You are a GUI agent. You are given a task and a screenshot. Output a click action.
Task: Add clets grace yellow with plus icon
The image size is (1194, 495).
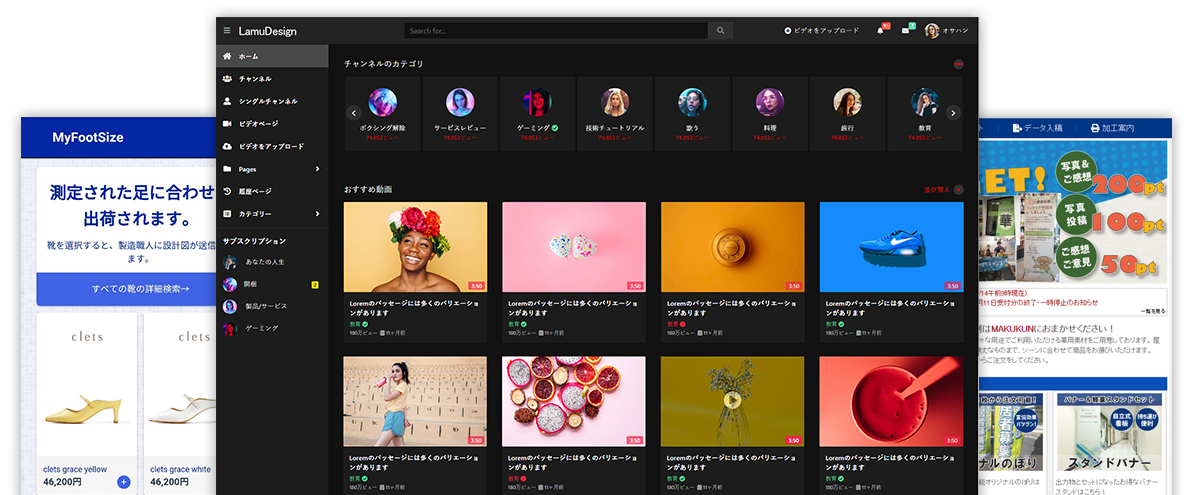124,482
